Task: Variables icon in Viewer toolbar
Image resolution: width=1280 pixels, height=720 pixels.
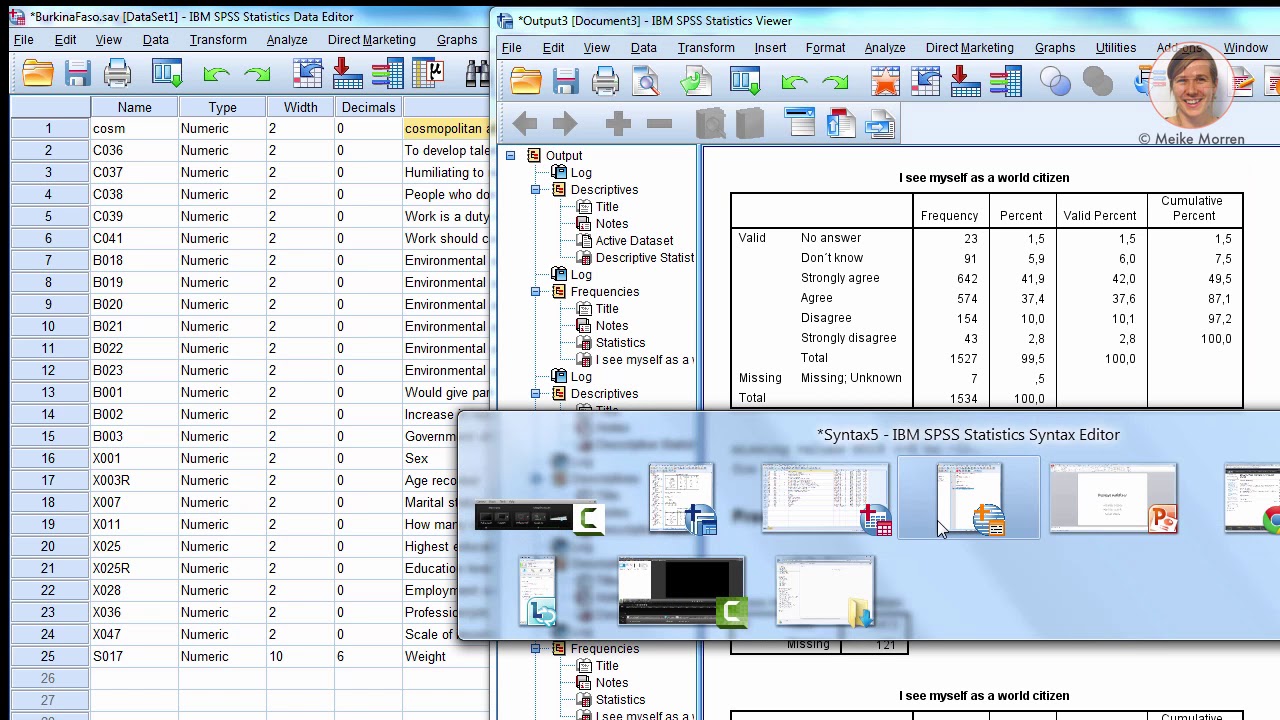Action: pos(1005,82)
